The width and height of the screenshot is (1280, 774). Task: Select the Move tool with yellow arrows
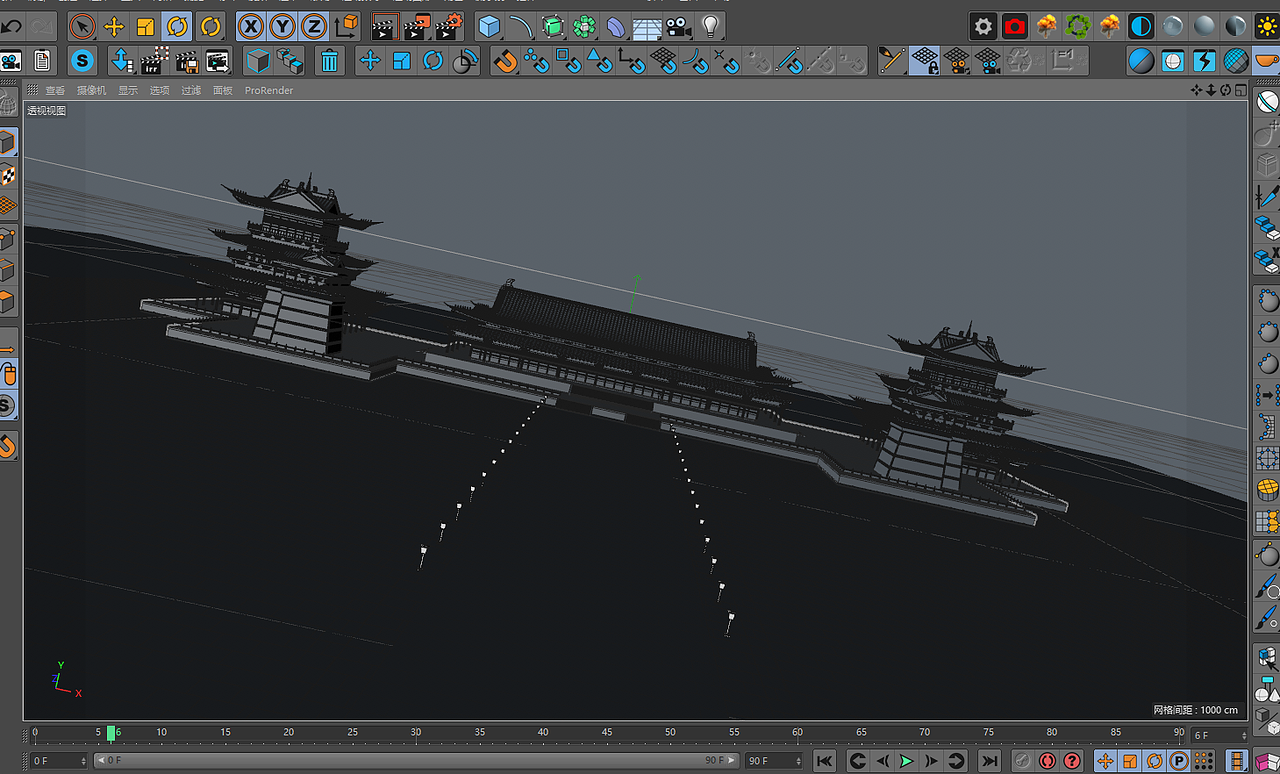click(114, 26)
